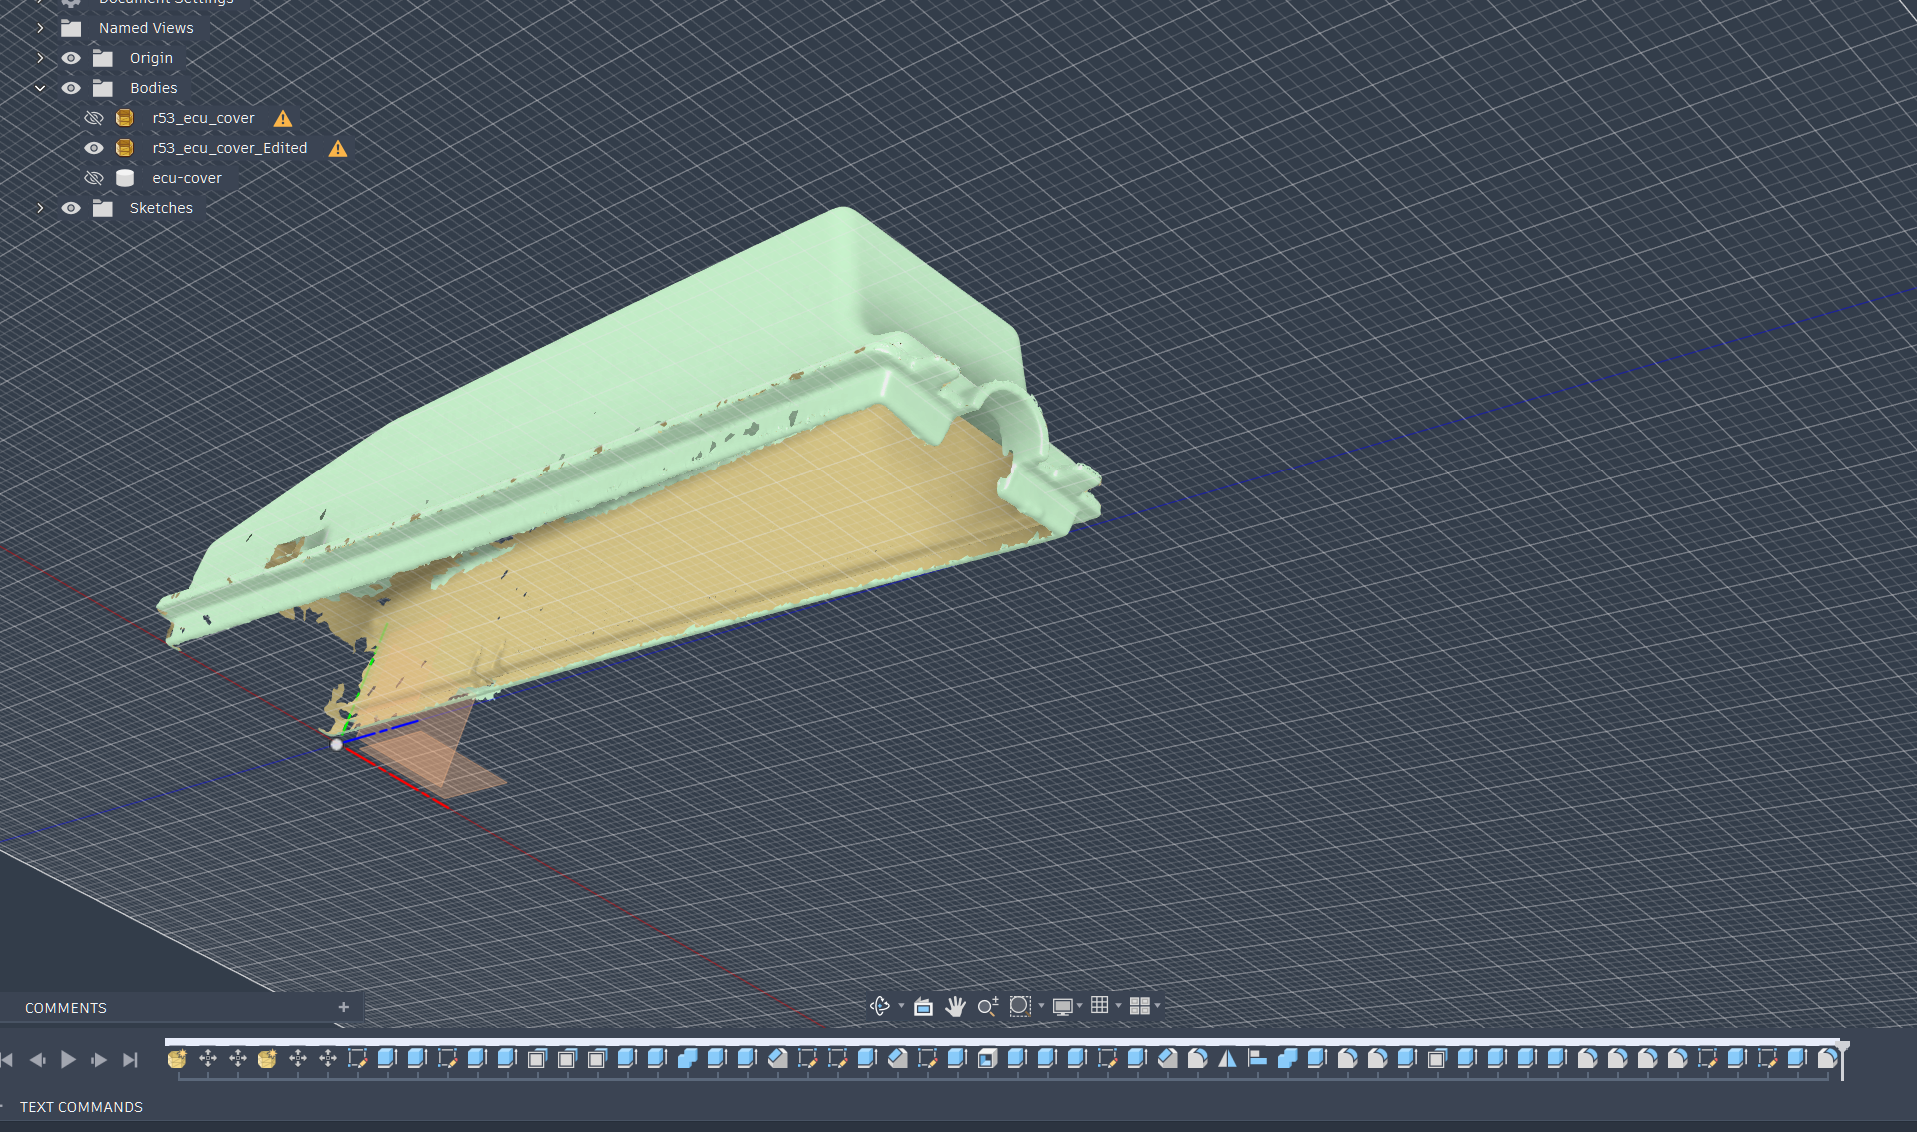Choose the Zoom Window fit tool
Image resolution: width=1917 pixels, height=1132 pixels.
tap(1019, 1006)
